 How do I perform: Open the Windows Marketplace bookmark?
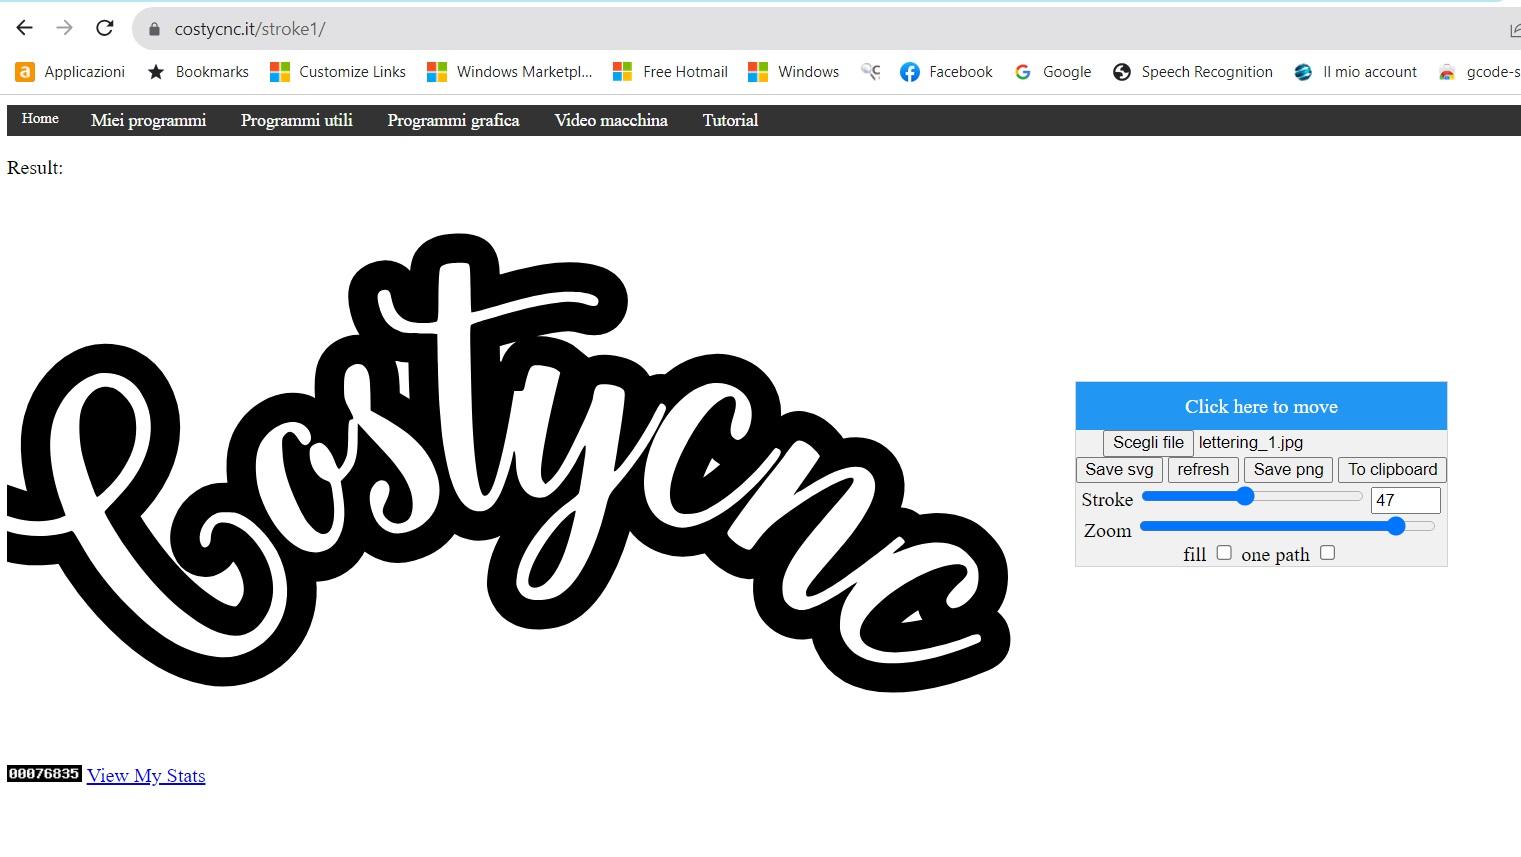coord(509,72)
